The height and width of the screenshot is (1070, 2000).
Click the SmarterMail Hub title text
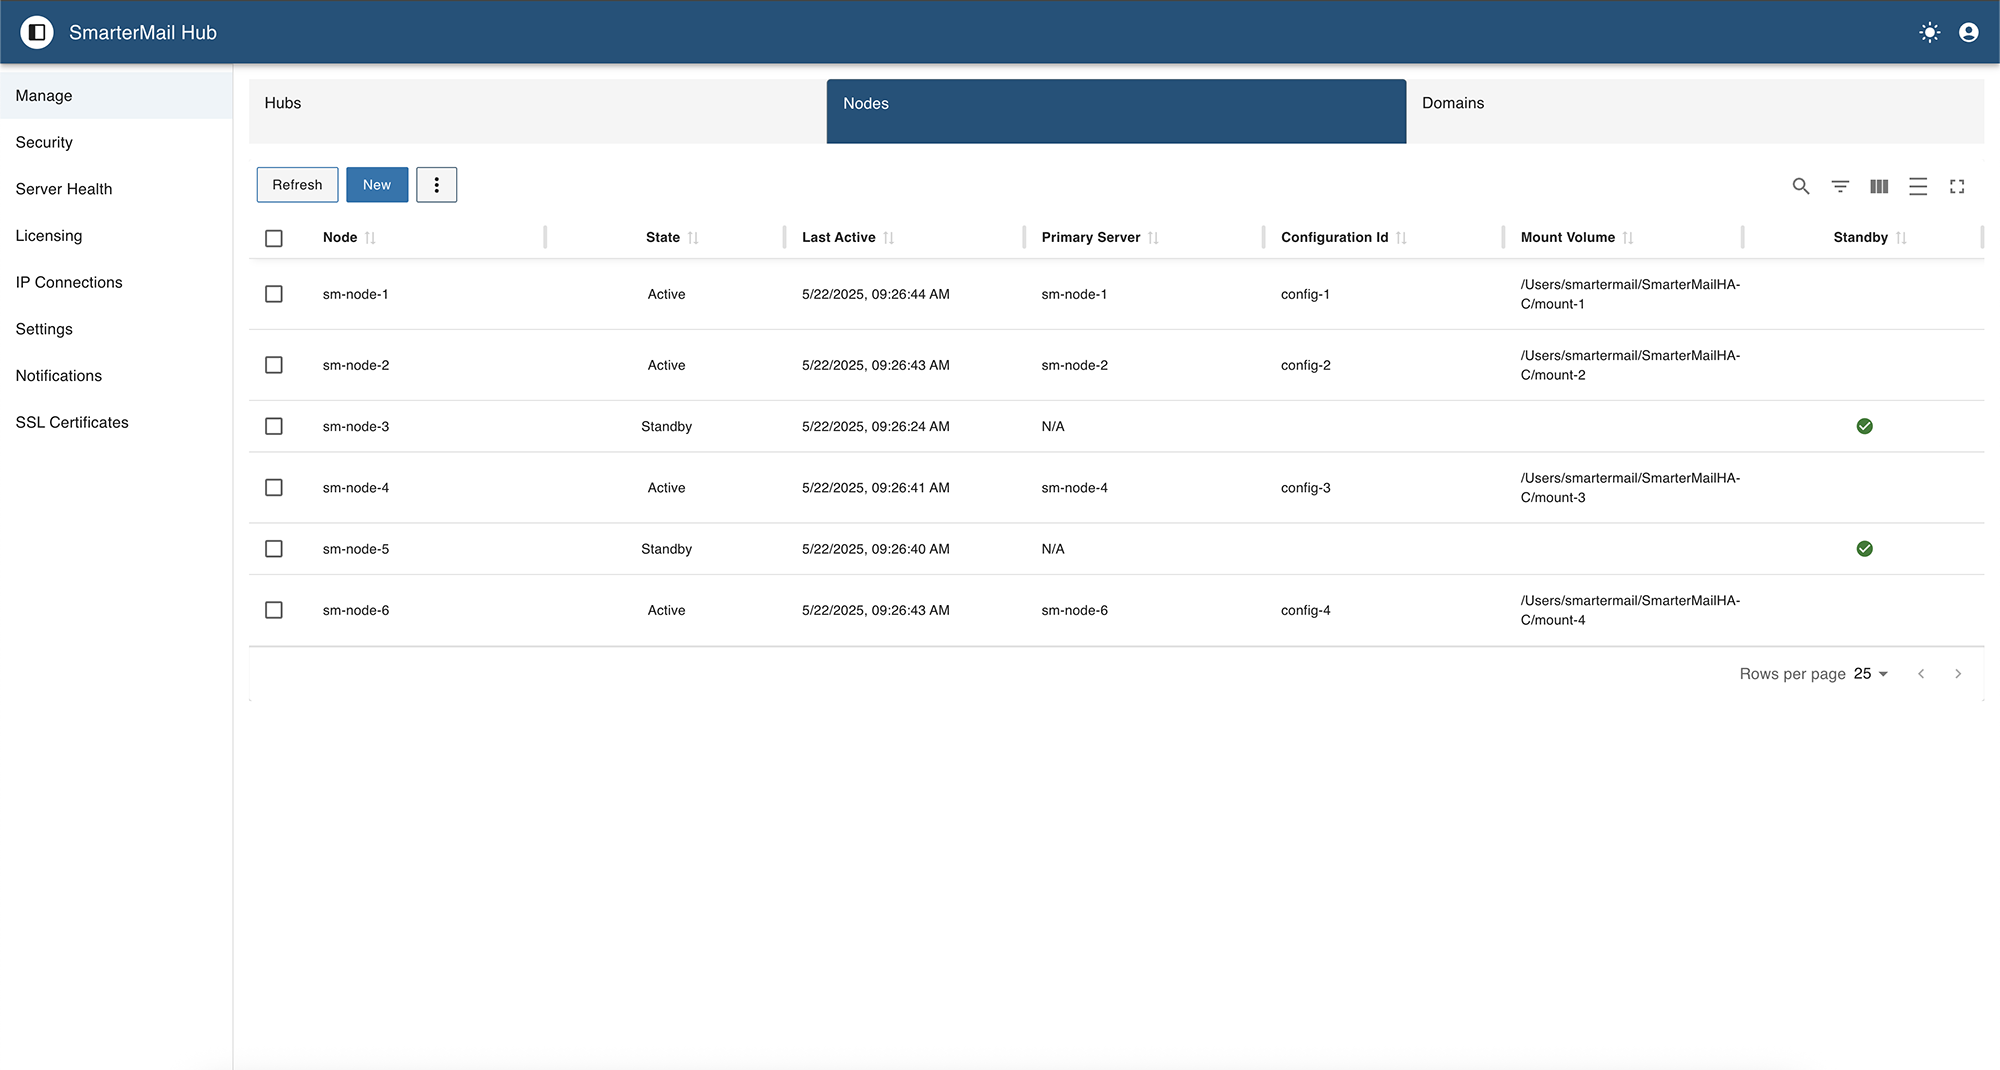coord(143,32)
